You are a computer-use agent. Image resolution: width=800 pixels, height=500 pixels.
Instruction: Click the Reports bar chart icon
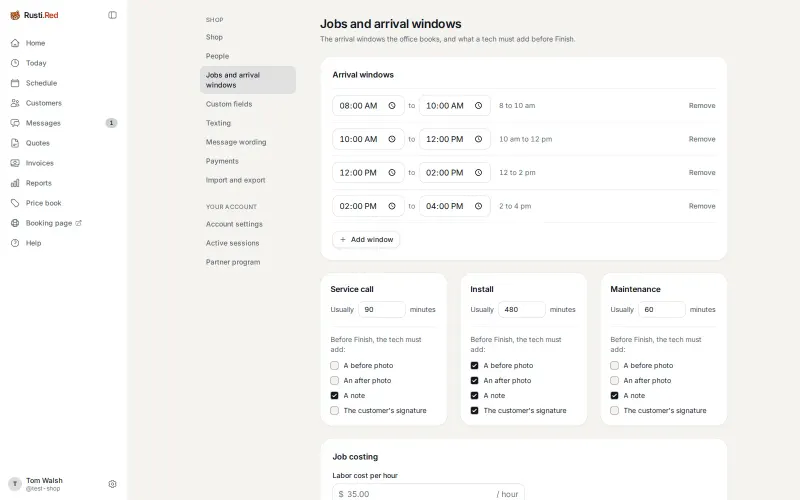[15, 183]
